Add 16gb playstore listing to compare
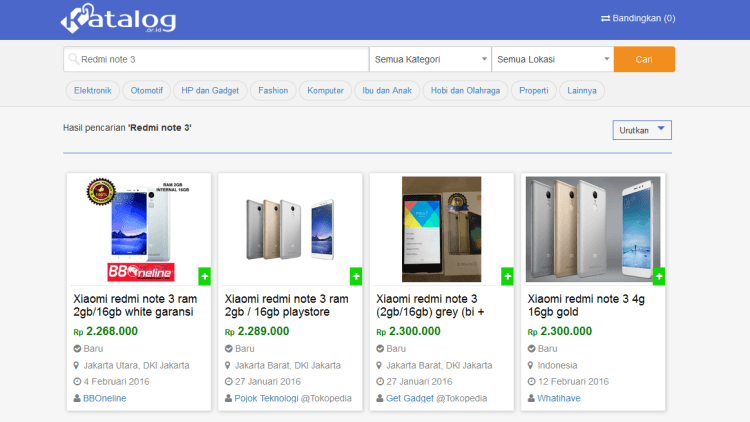 point(356,276)
